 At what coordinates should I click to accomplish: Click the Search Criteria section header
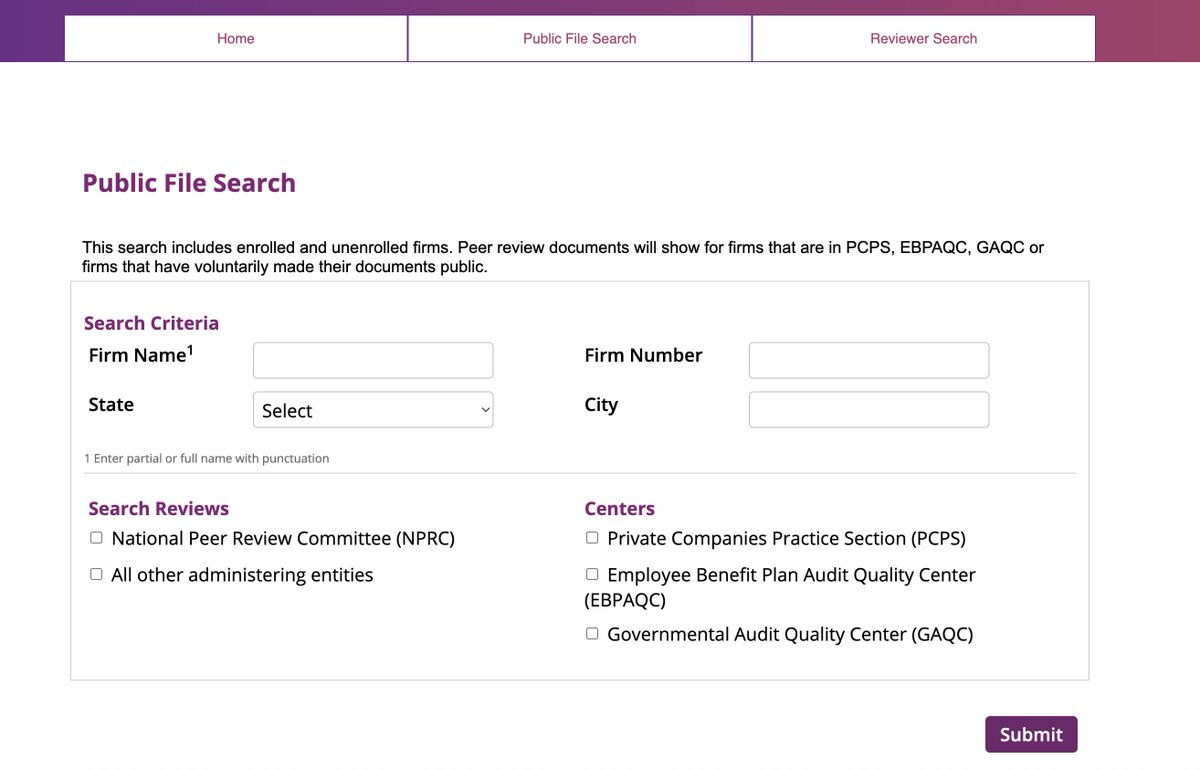[x=151, y=322]
